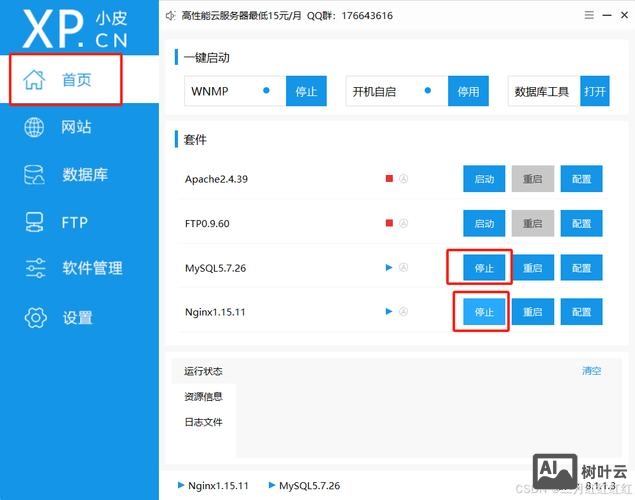Configure FTP0.9.60
Screen dimensions: 635x500
[x=581, y=223]
